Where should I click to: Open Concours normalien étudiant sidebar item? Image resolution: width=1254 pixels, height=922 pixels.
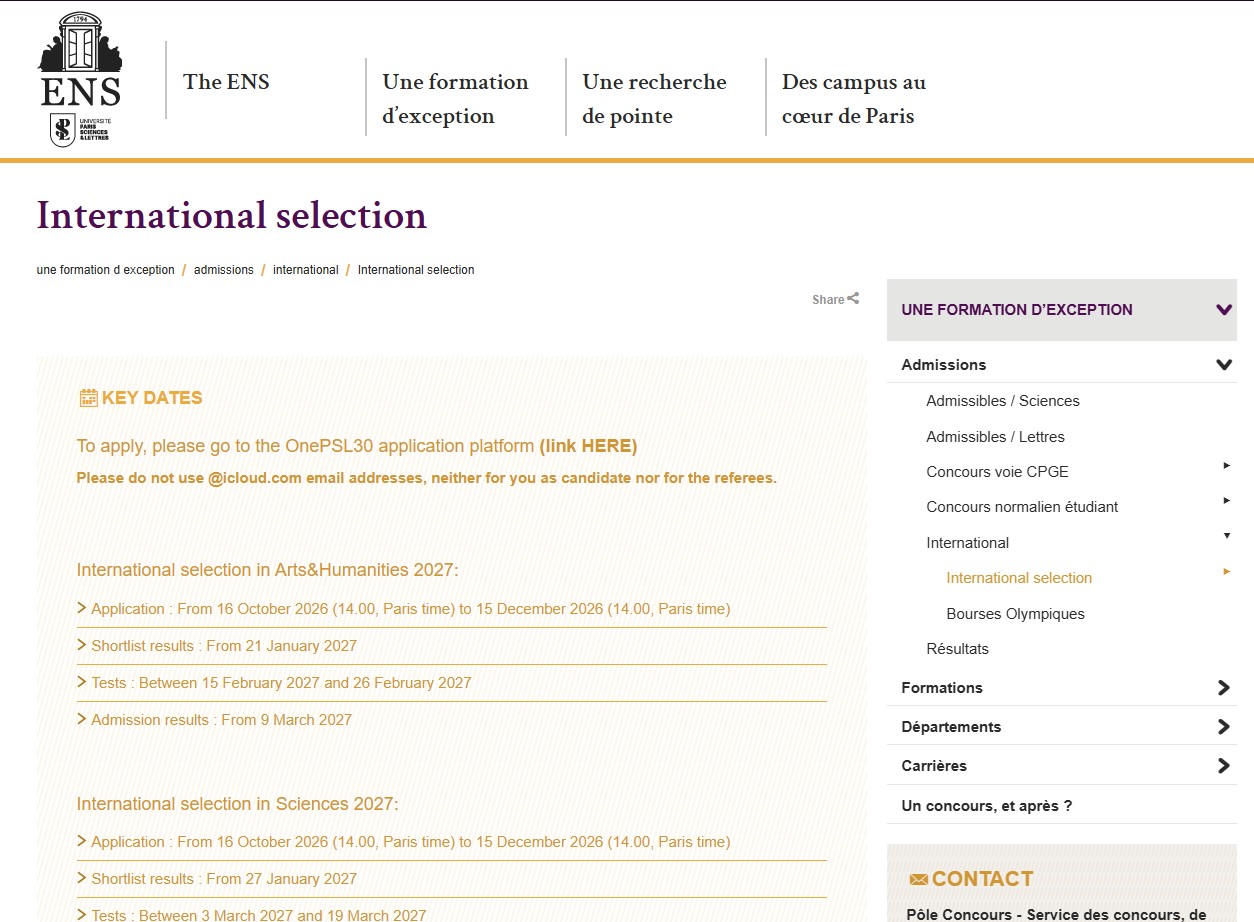[1022, 507]
